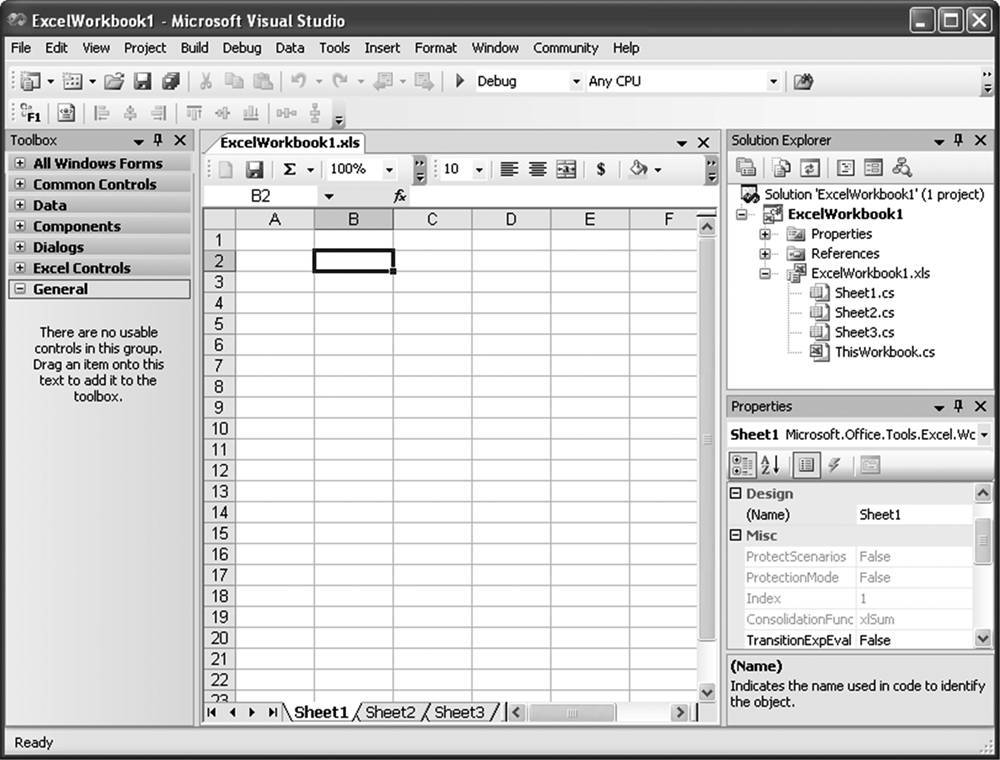Image resolution: width=1000 pixels, height=760 pixels.
Task: Open the Properties object selector dropdown
Action: (x=984, y=435)
